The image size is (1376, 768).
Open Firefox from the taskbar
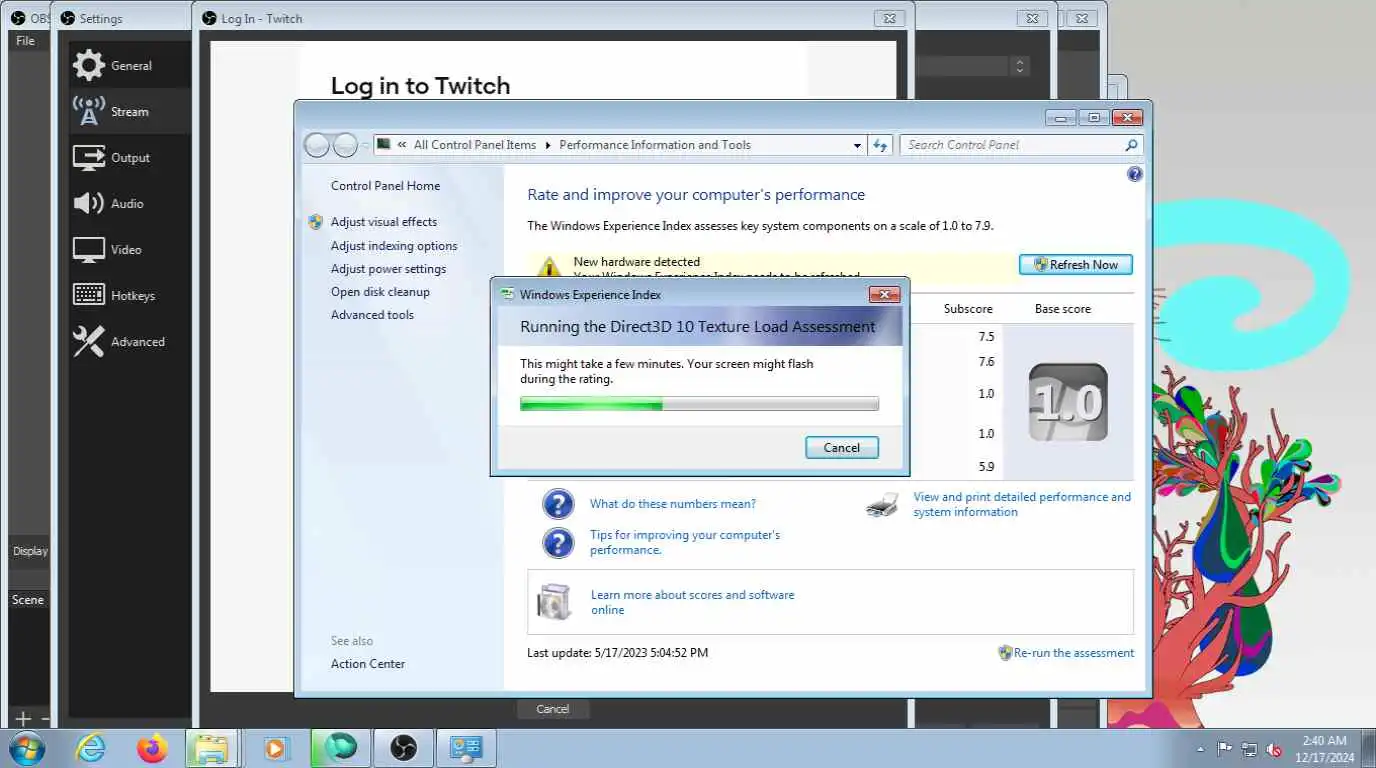click(152, 748)
